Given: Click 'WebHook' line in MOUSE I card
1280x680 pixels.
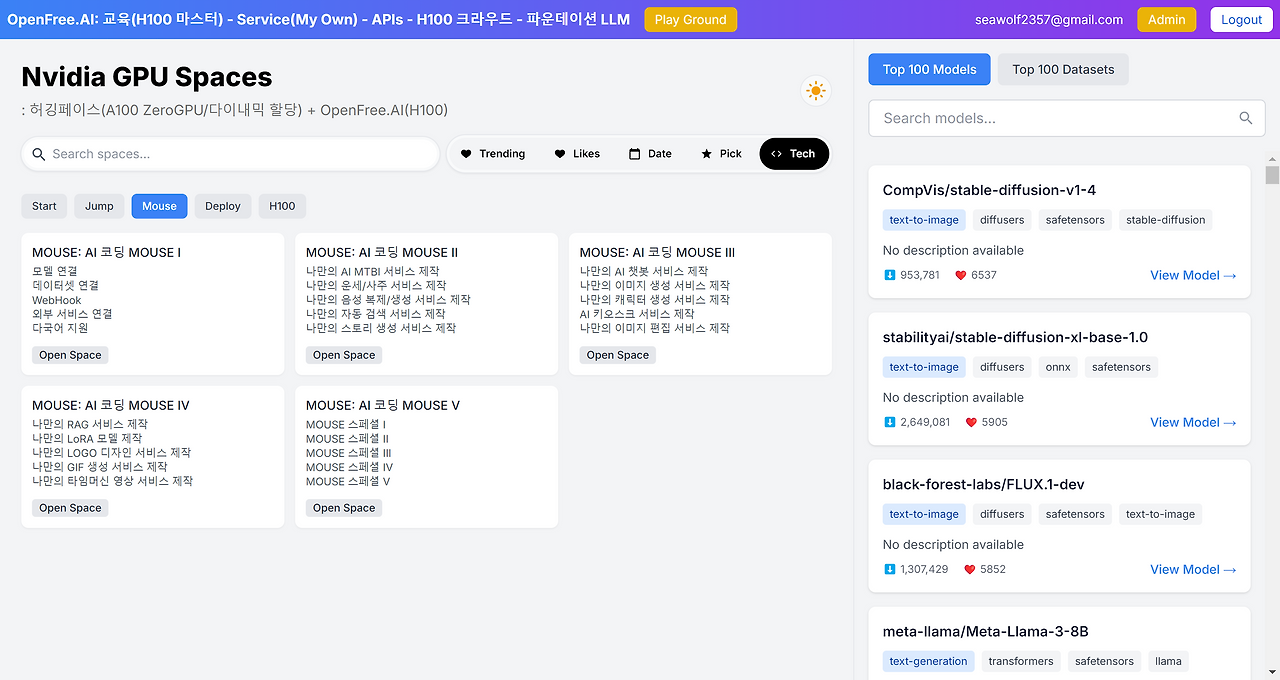Looking at the screenshot, I should (56, 300).
